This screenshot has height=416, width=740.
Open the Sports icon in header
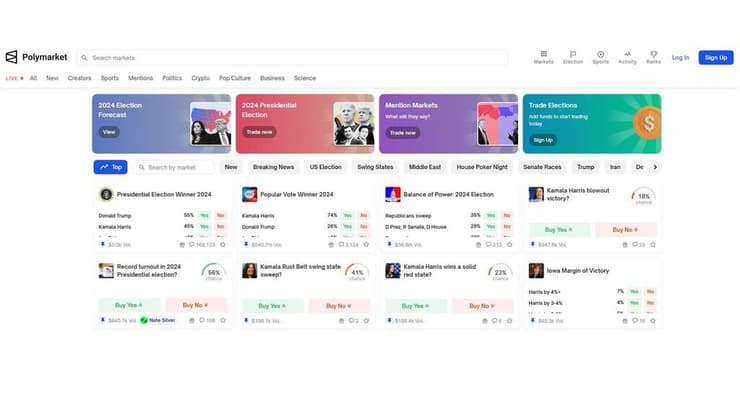[x=600, y=57]
